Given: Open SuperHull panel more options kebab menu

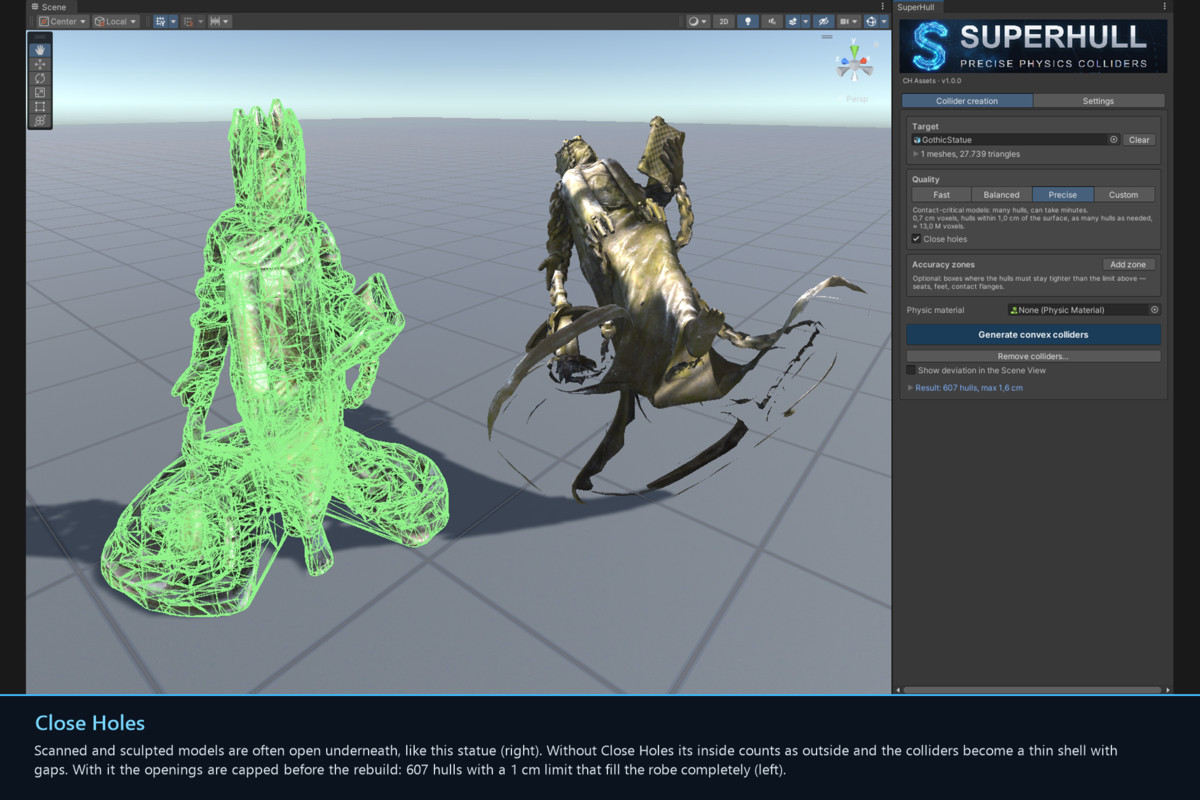Looking at the screenshot, I should click(1165, 7).
